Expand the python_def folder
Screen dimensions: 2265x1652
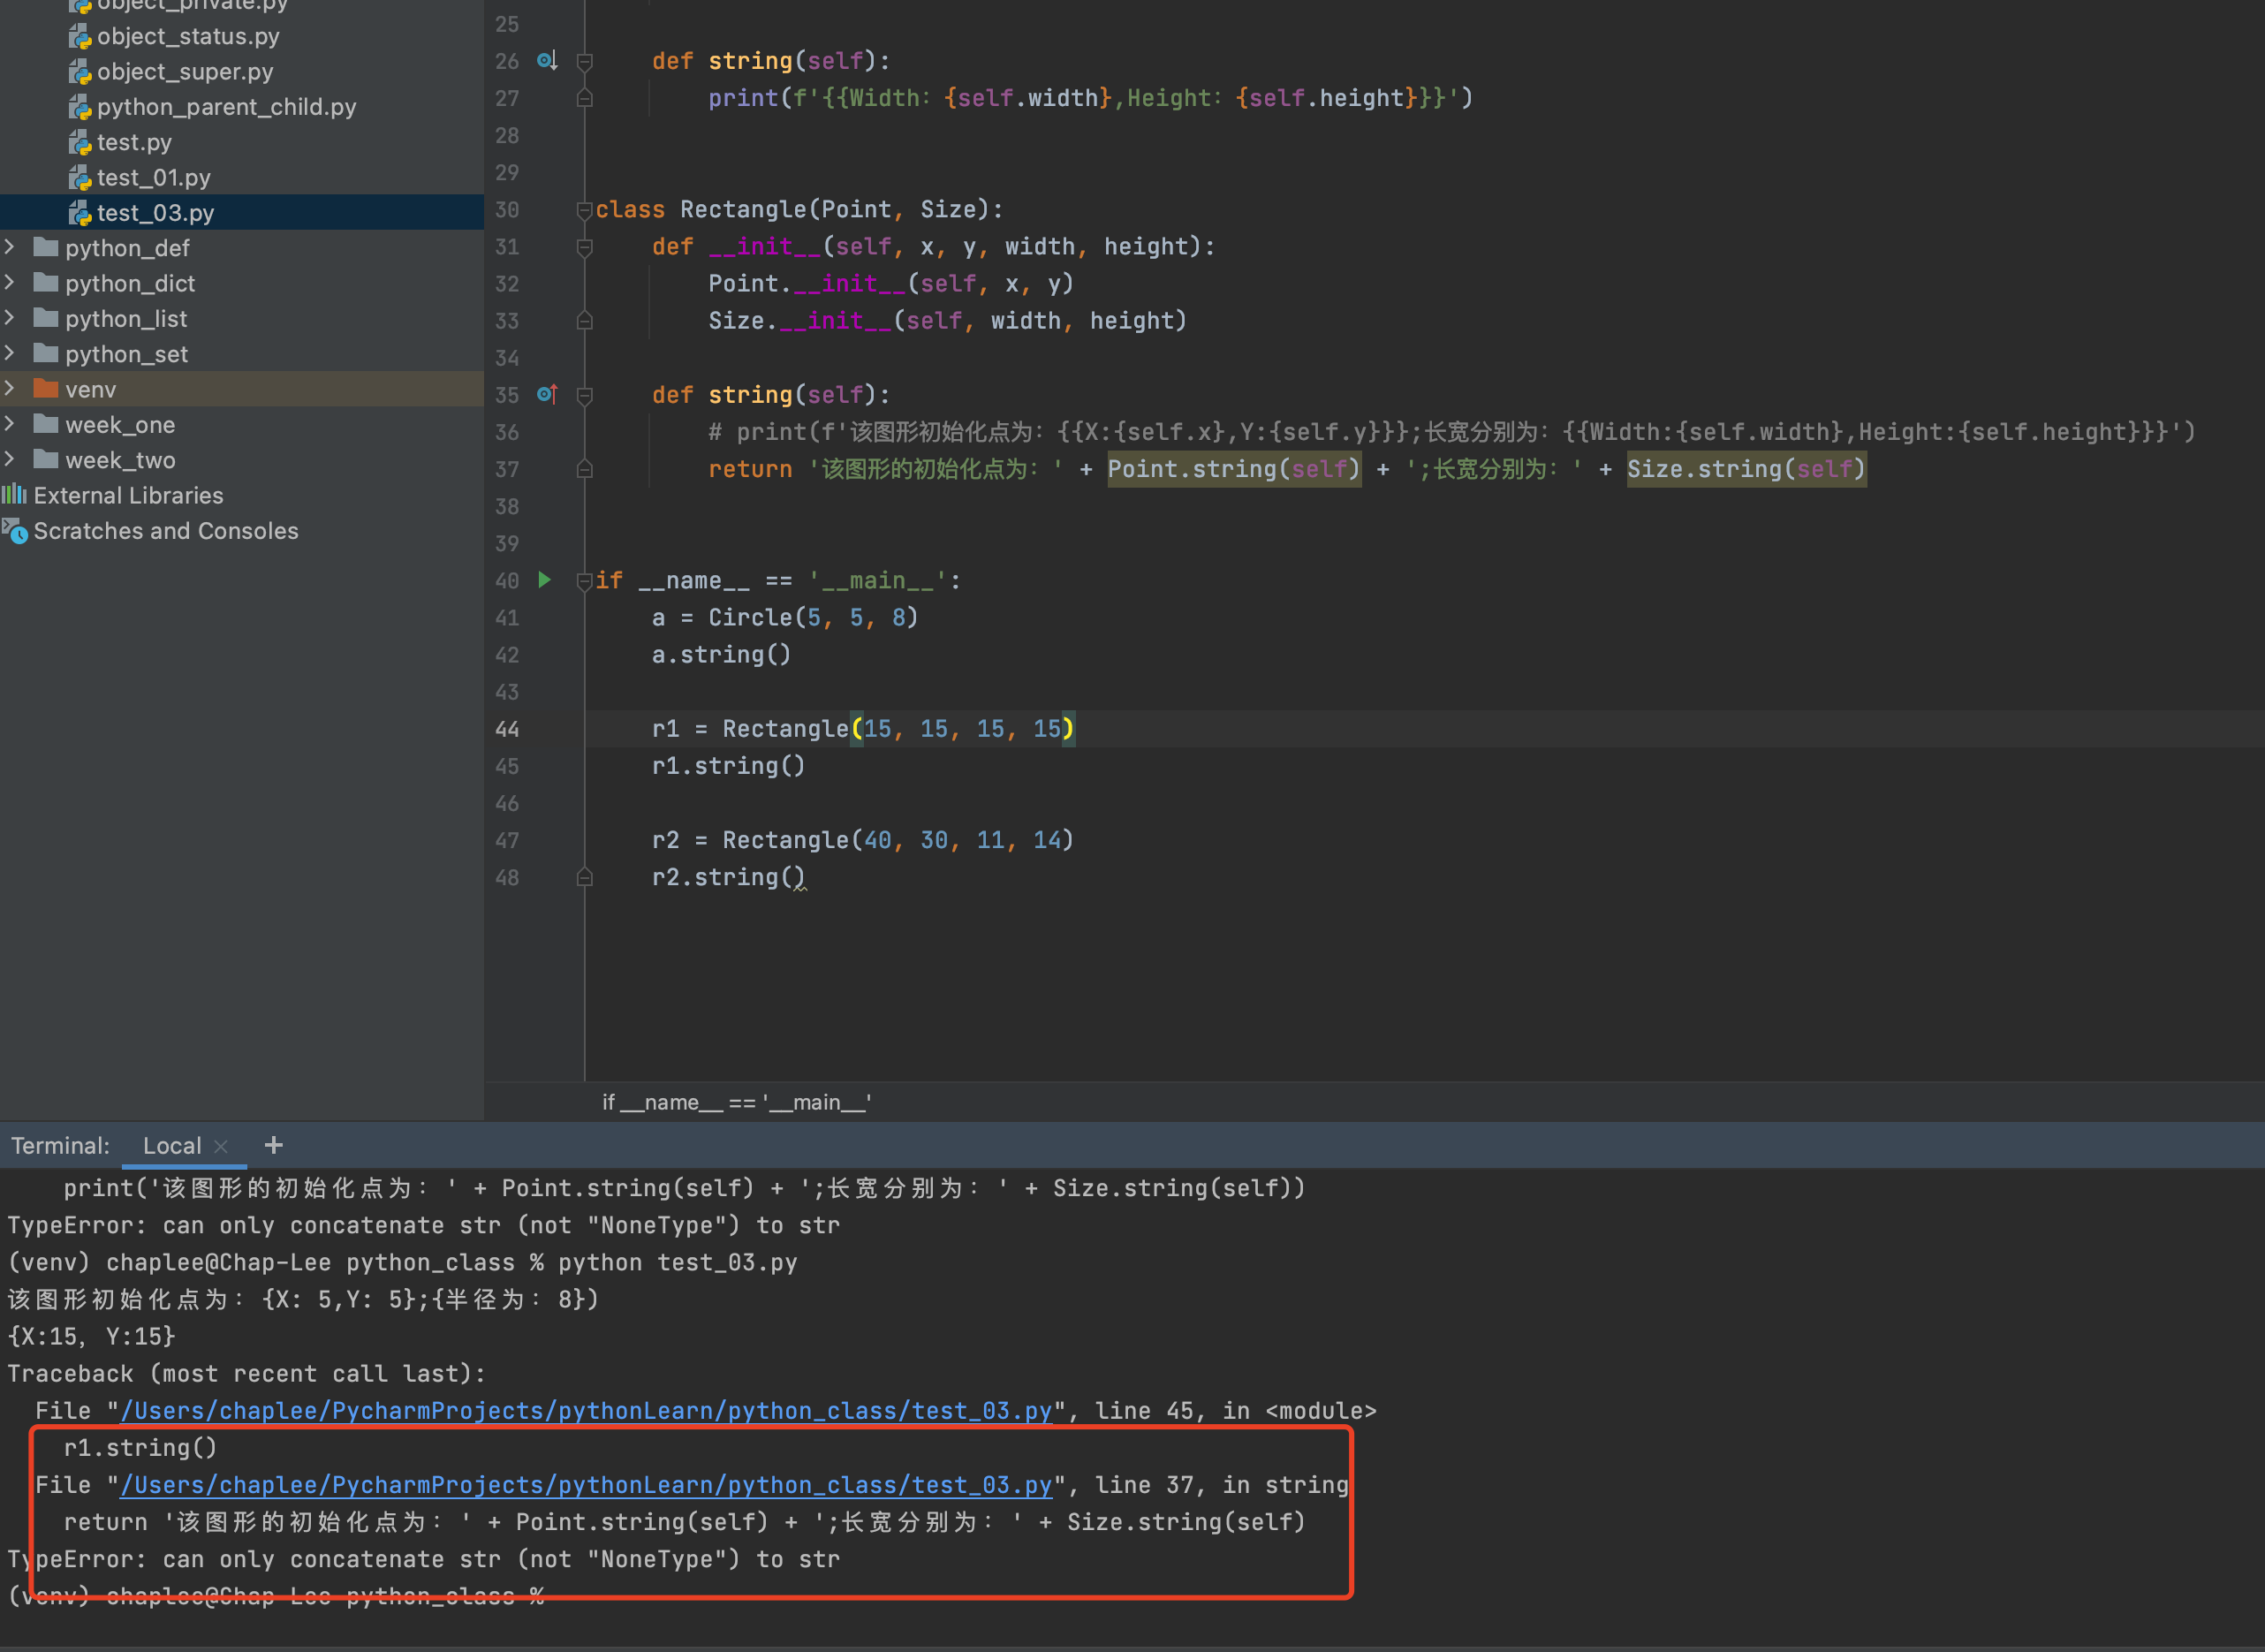click(x=10, y=246)
